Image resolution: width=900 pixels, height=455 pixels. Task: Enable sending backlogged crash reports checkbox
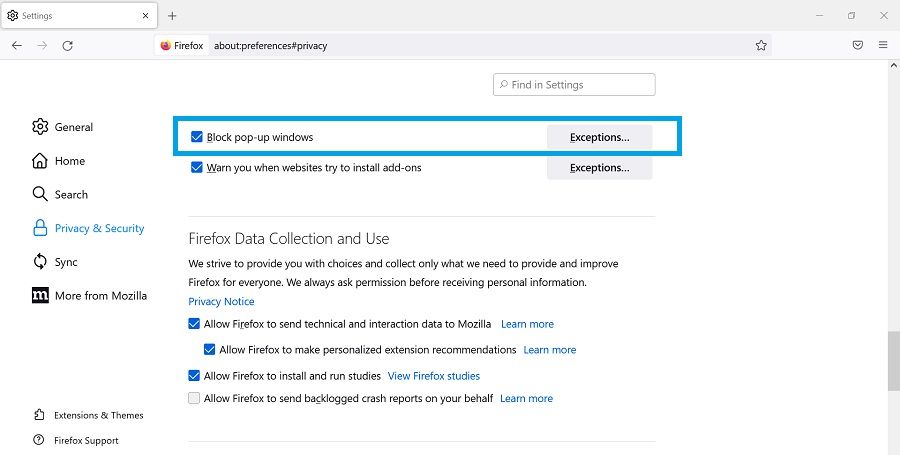(194, 398)
